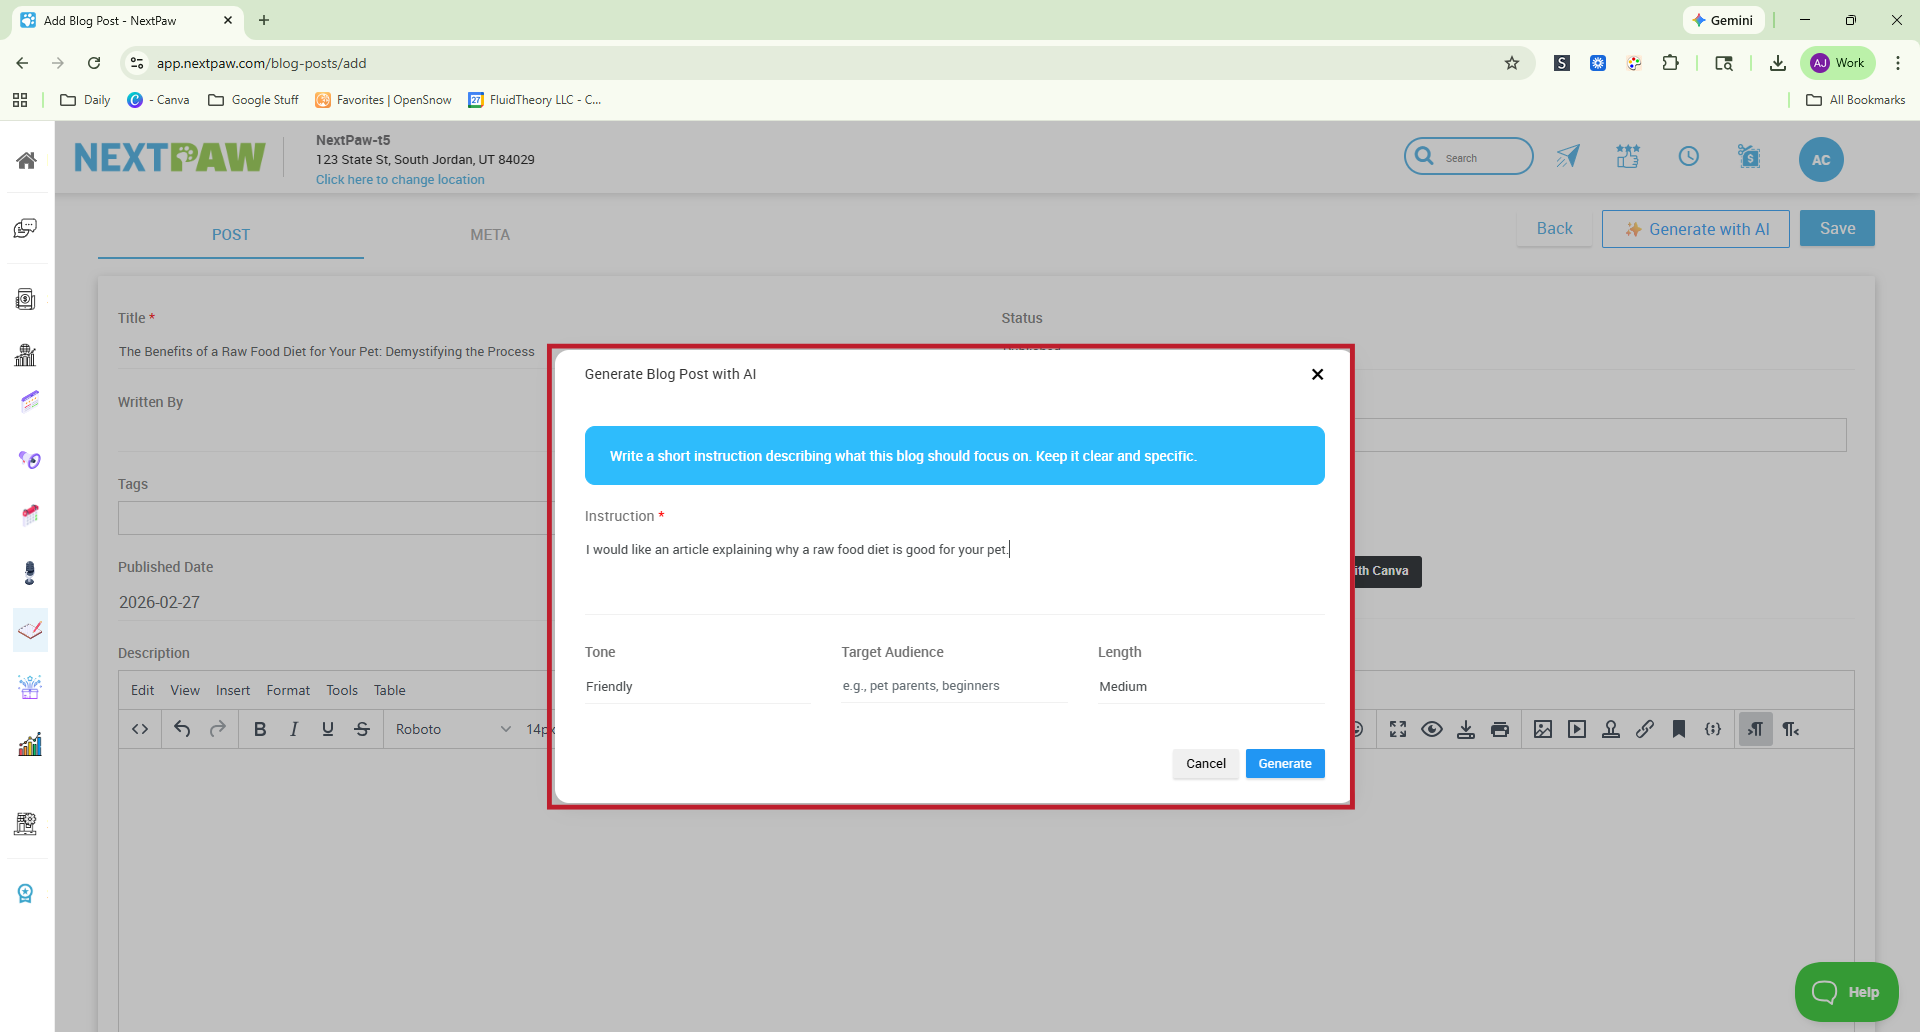
Task: Set left-to-right text direction
Action: (x=1756, y=729)
